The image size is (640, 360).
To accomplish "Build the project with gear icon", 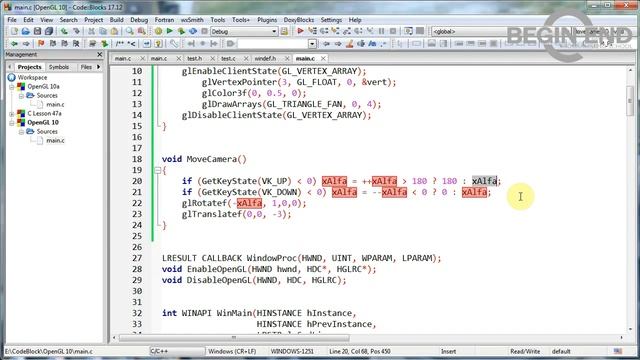I will 158,31.
